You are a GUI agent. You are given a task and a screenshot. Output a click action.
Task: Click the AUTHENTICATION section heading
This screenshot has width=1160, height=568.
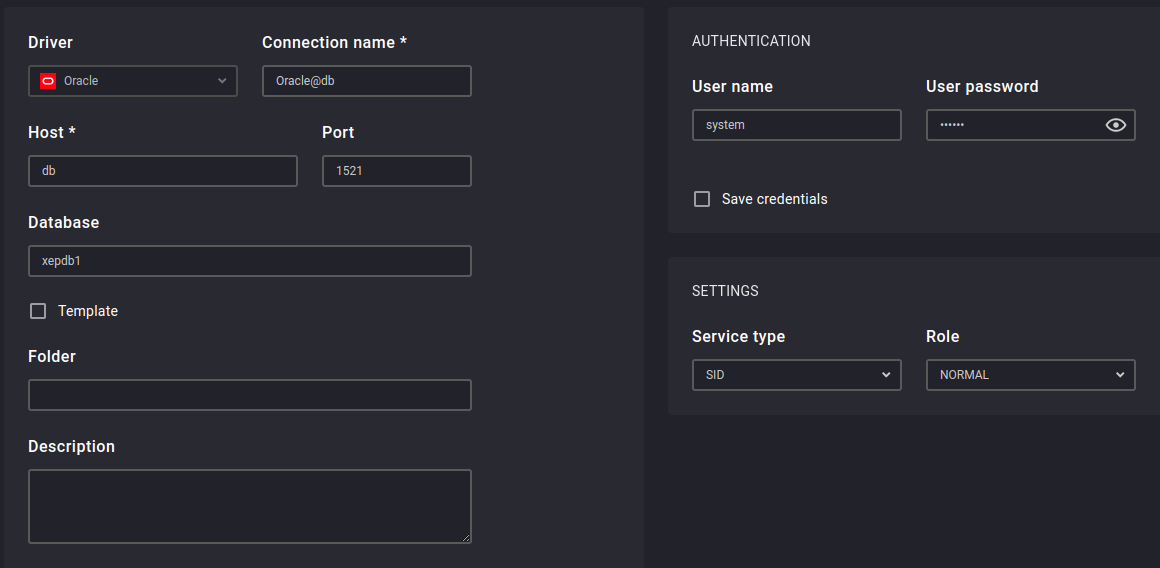coord(751,41)
